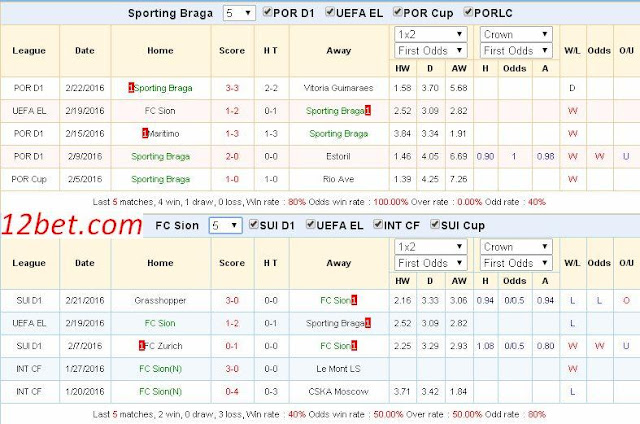Toggle the INT CF checkbox
This screenshot has height=424, width=640.
[x=378, y=224]
